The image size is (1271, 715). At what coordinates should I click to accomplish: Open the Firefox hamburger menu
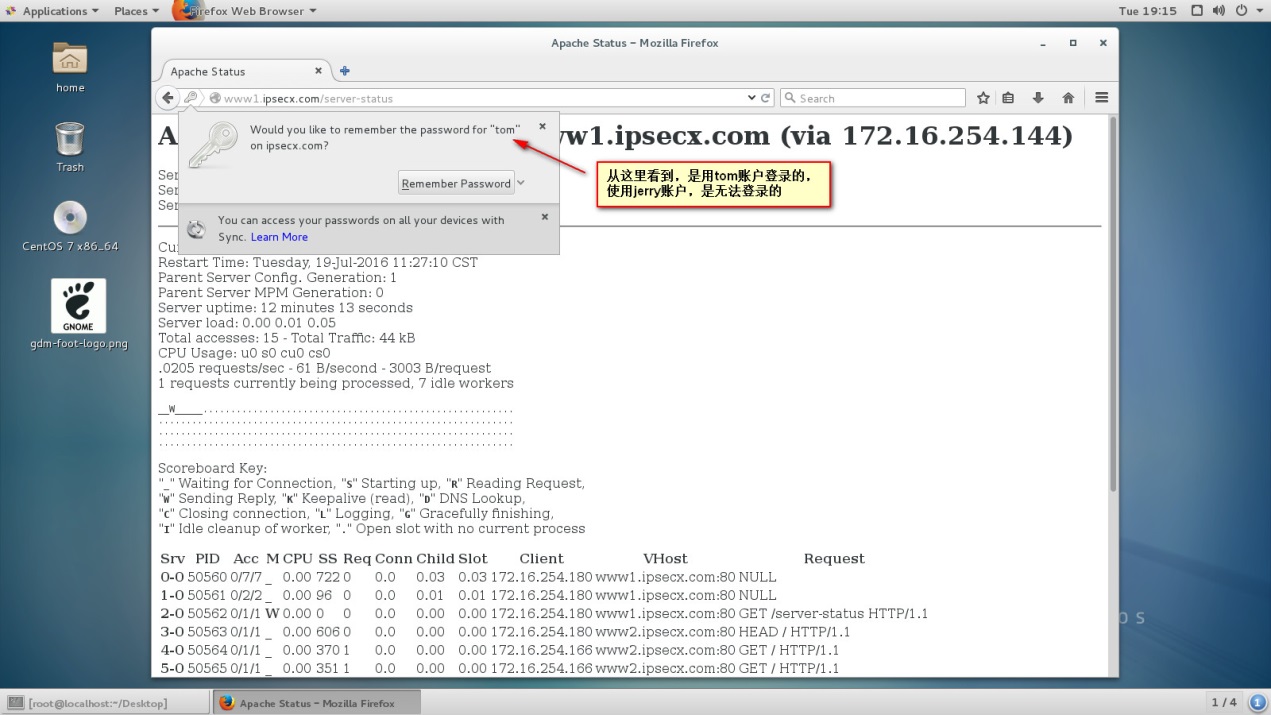(1101, 98)
